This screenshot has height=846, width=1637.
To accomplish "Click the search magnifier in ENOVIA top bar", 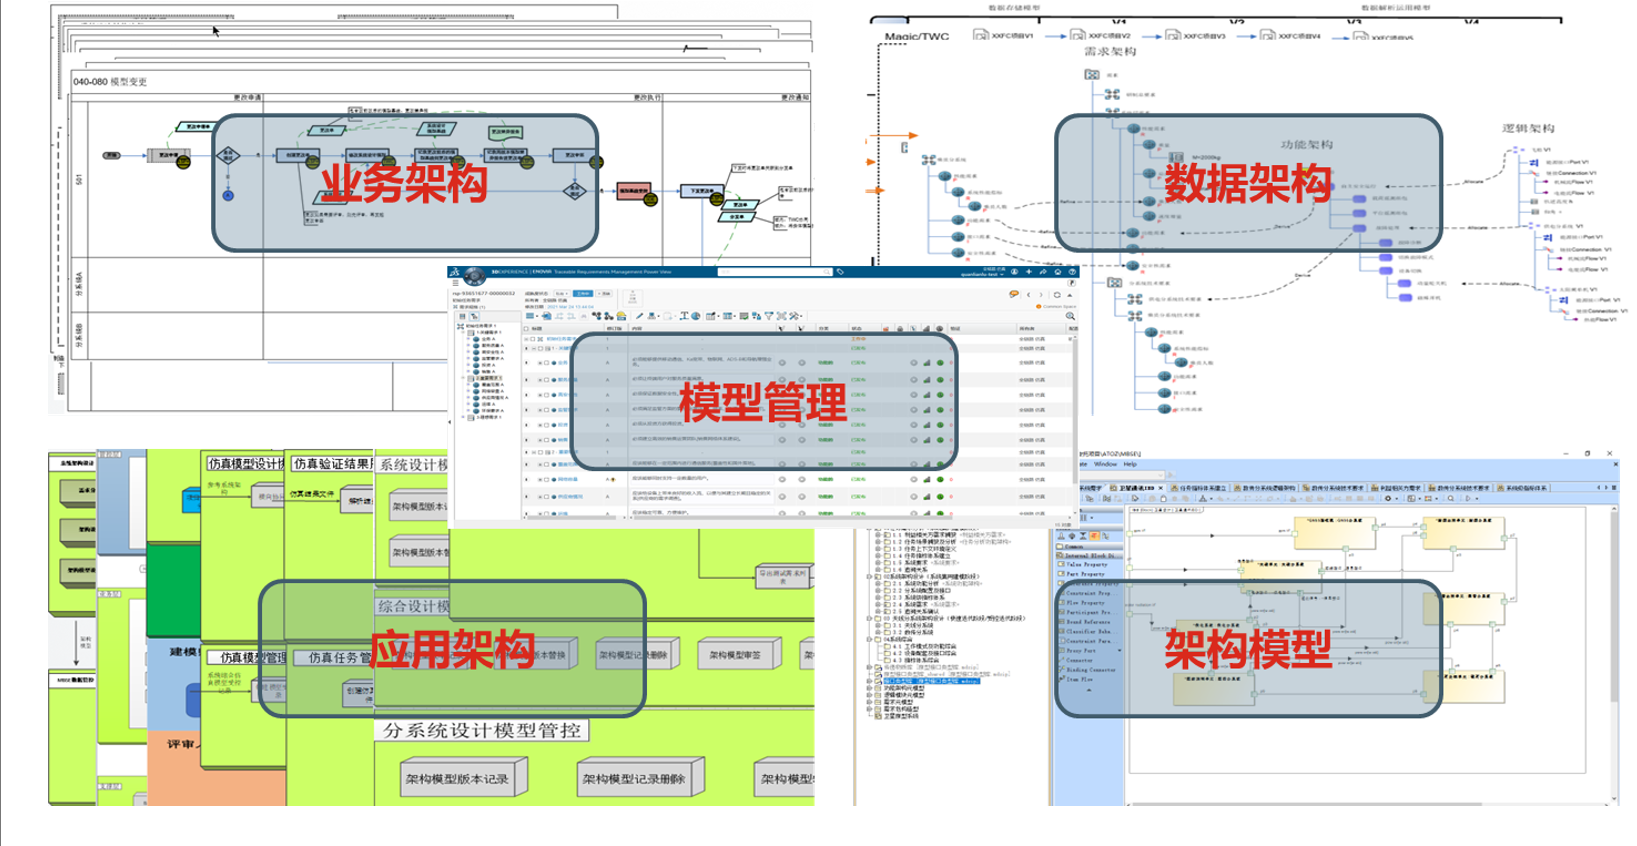I will coord(826,271).
